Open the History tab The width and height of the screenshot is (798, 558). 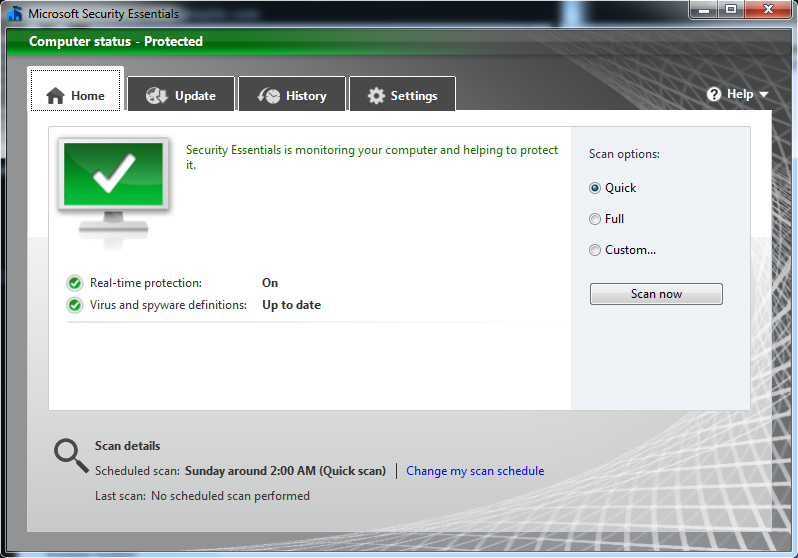[292, 94]
